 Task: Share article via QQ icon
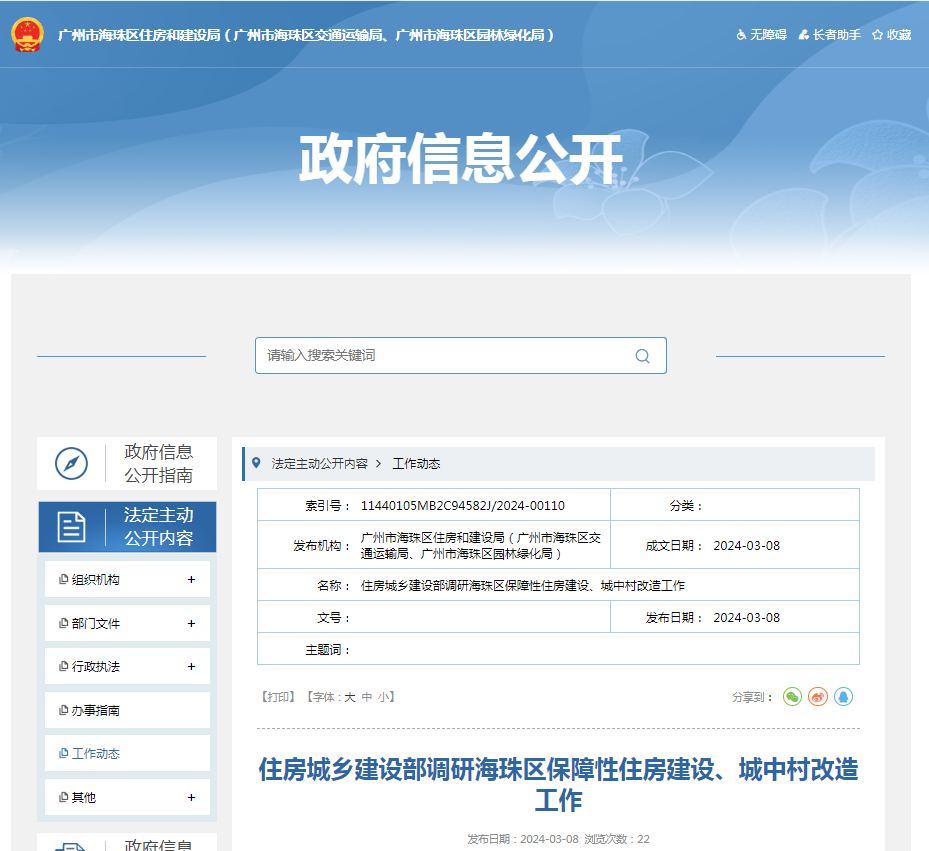(x=843, y=697)
